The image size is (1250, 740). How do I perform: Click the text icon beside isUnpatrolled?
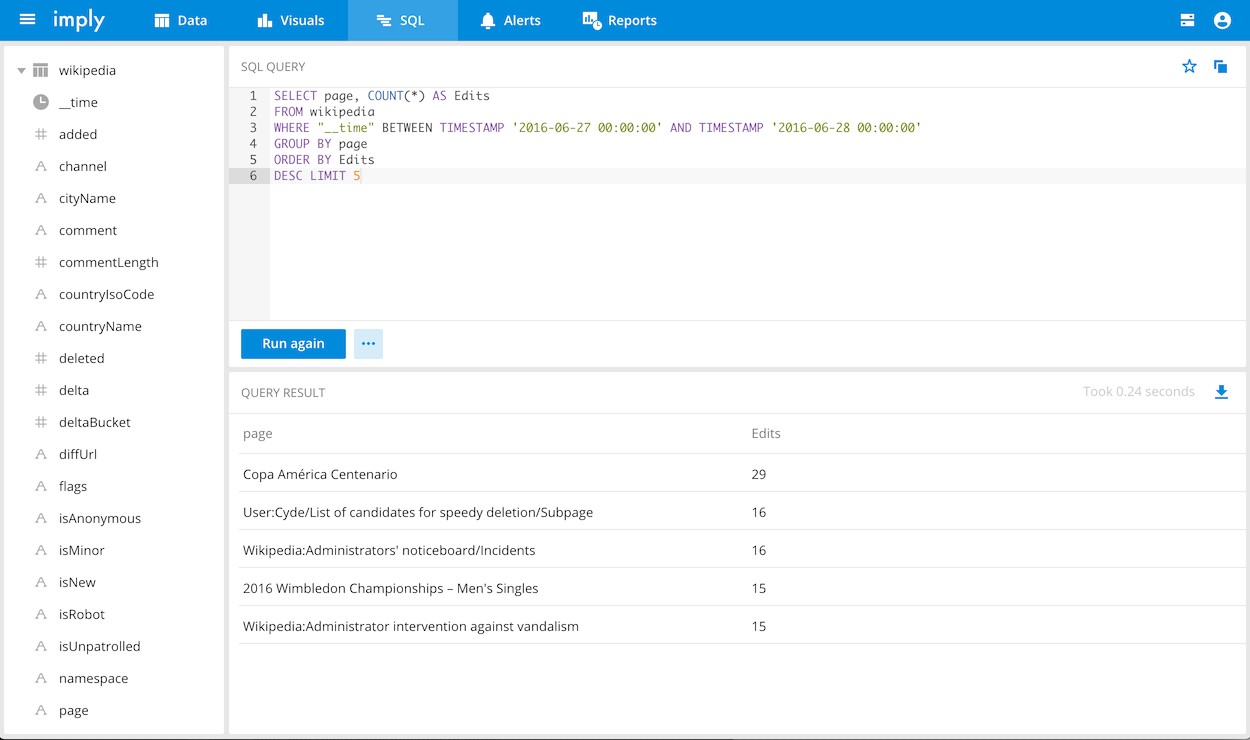pos(41,646)
